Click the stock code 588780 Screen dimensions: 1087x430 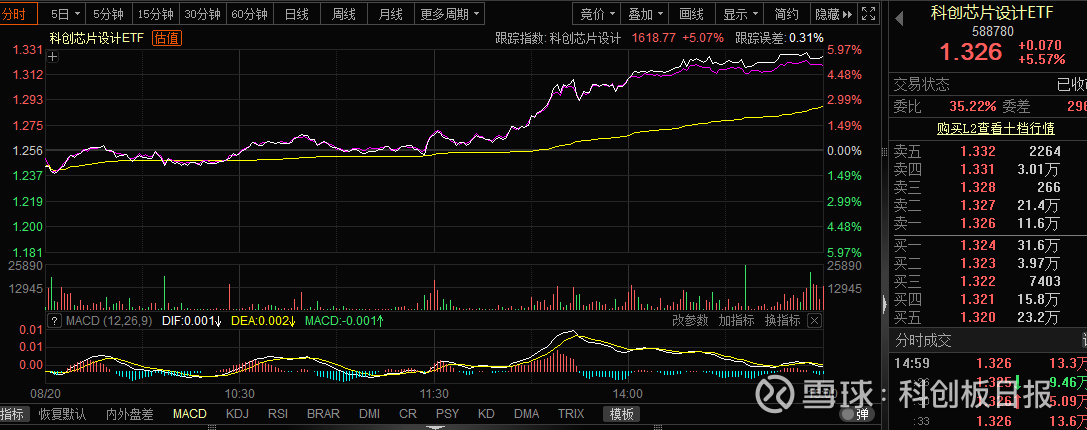click(993, 31)
